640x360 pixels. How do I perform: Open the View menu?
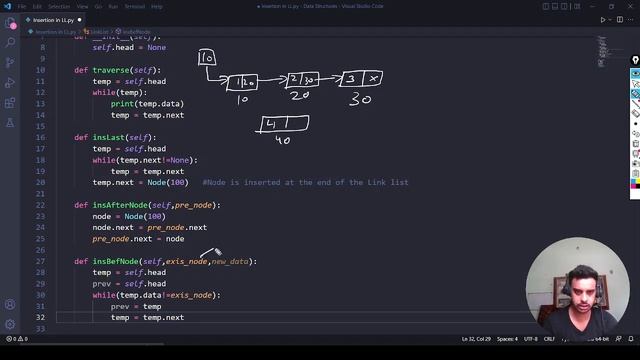[82, 7]
